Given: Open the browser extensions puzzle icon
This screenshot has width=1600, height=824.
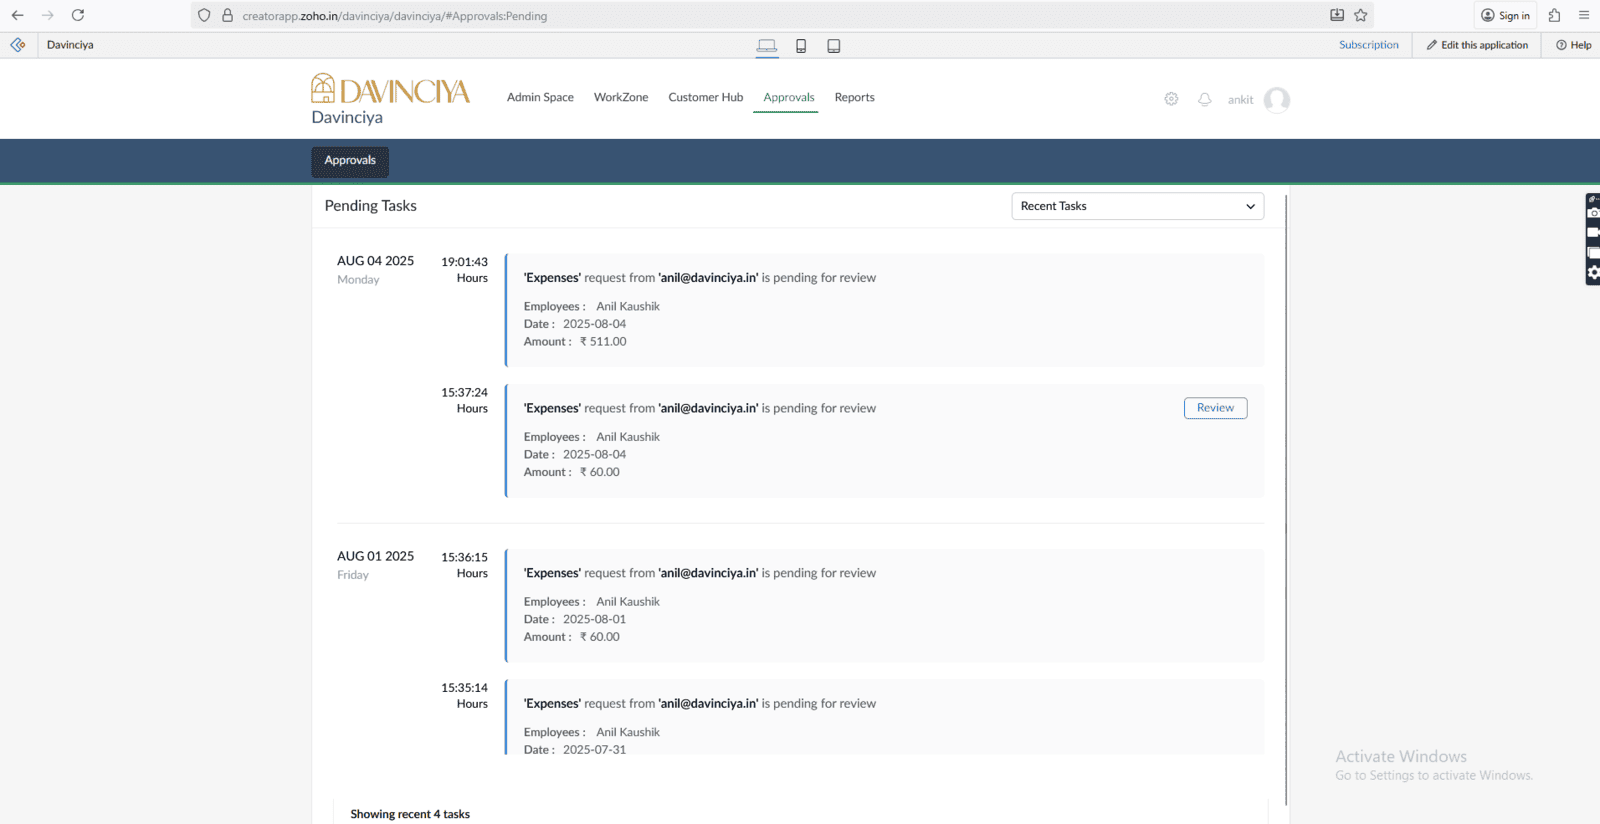Looking at the screenshot, I should (1554, 15).
